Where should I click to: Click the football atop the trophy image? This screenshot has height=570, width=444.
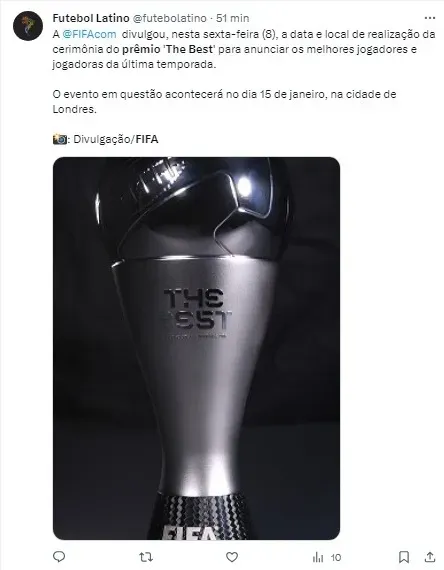coord(193,207)
